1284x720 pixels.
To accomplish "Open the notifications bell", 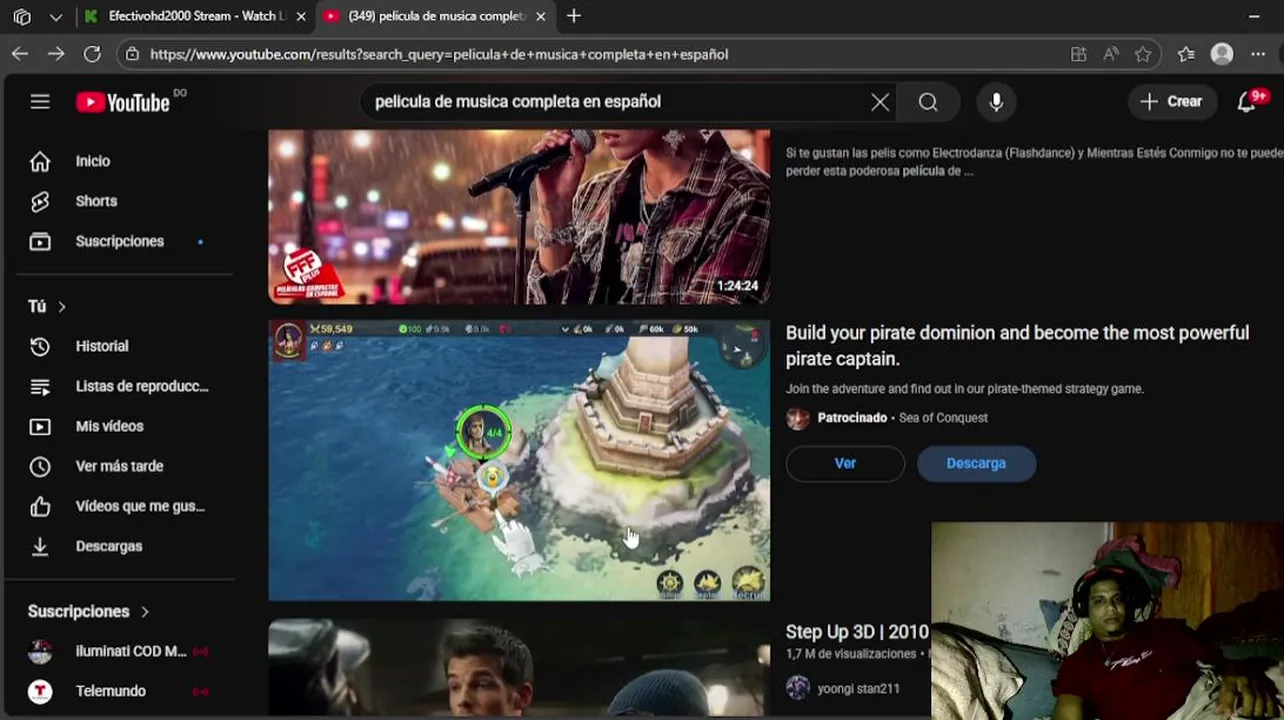I will [x=1247, y=101].
